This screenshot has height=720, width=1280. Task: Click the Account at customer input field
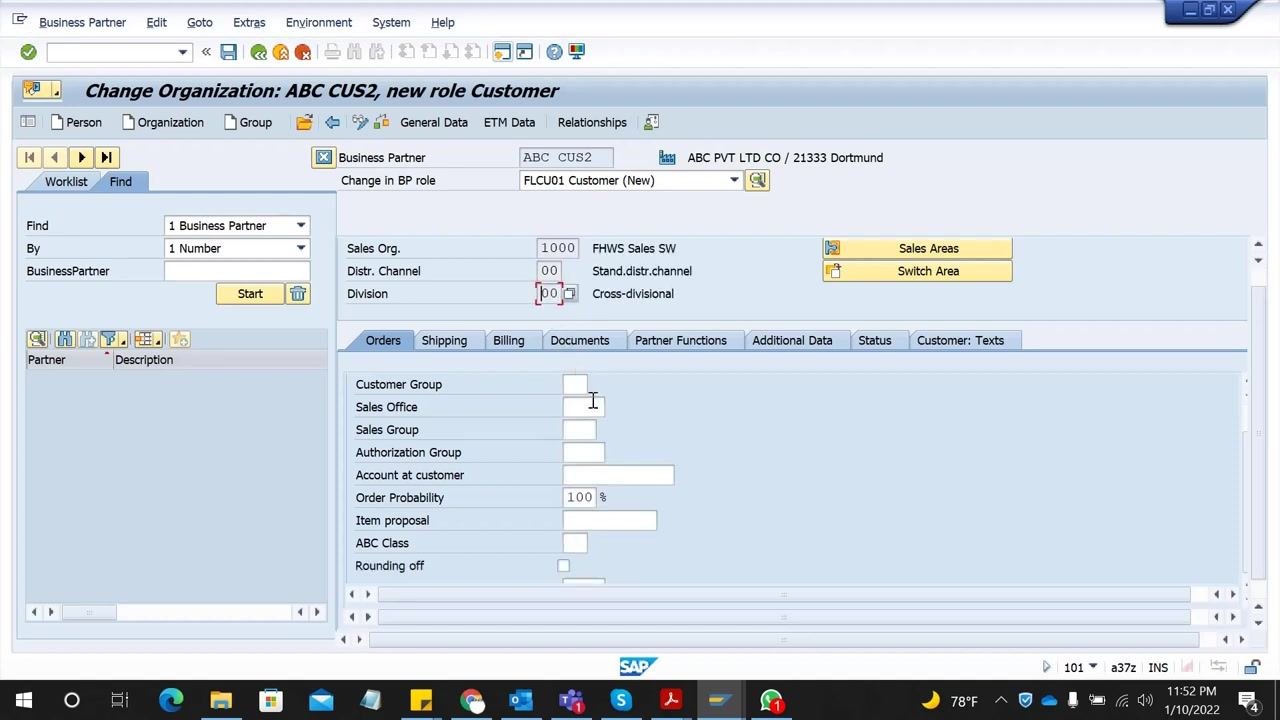618,475
